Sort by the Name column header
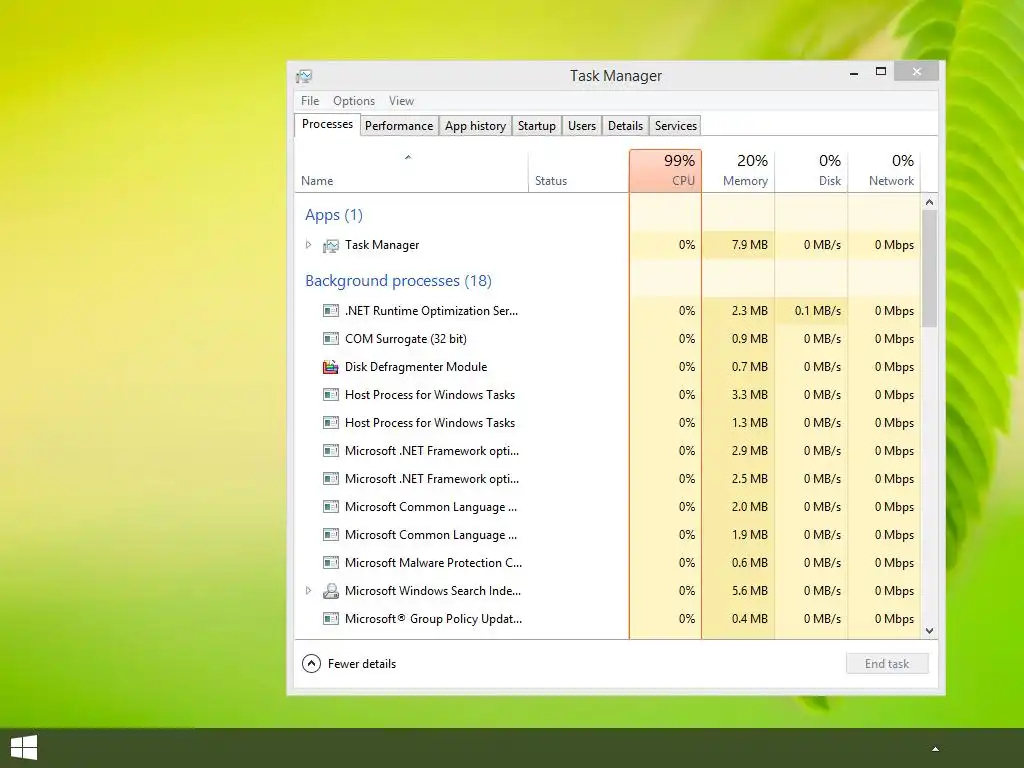Image resolution: width=1024 pixels, height=768 pixels. [x=411, y=172]
